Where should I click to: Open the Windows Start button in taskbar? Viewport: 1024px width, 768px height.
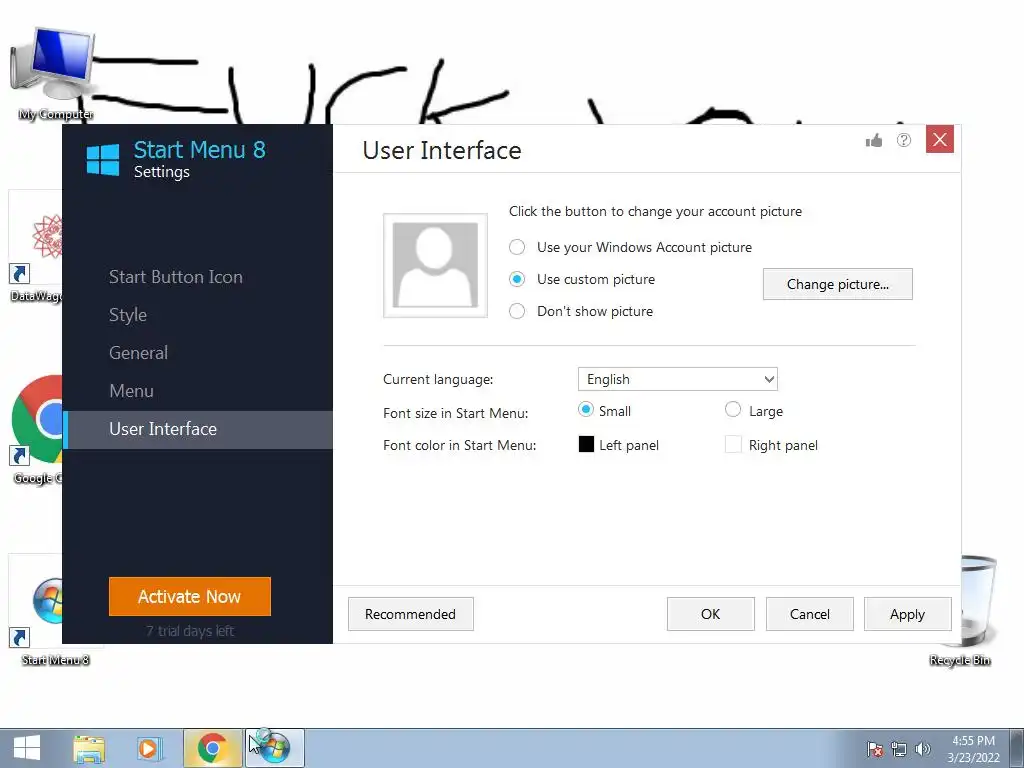tap(27, 748)
